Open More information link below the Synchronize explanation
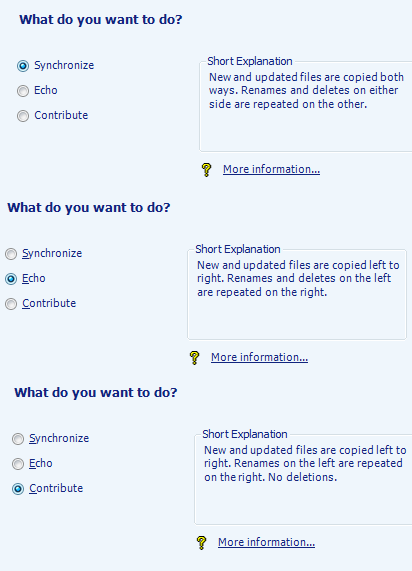Image resolution: width=412 pixels, height=571 pixels. pyautogui.click(x=271, y=169)
